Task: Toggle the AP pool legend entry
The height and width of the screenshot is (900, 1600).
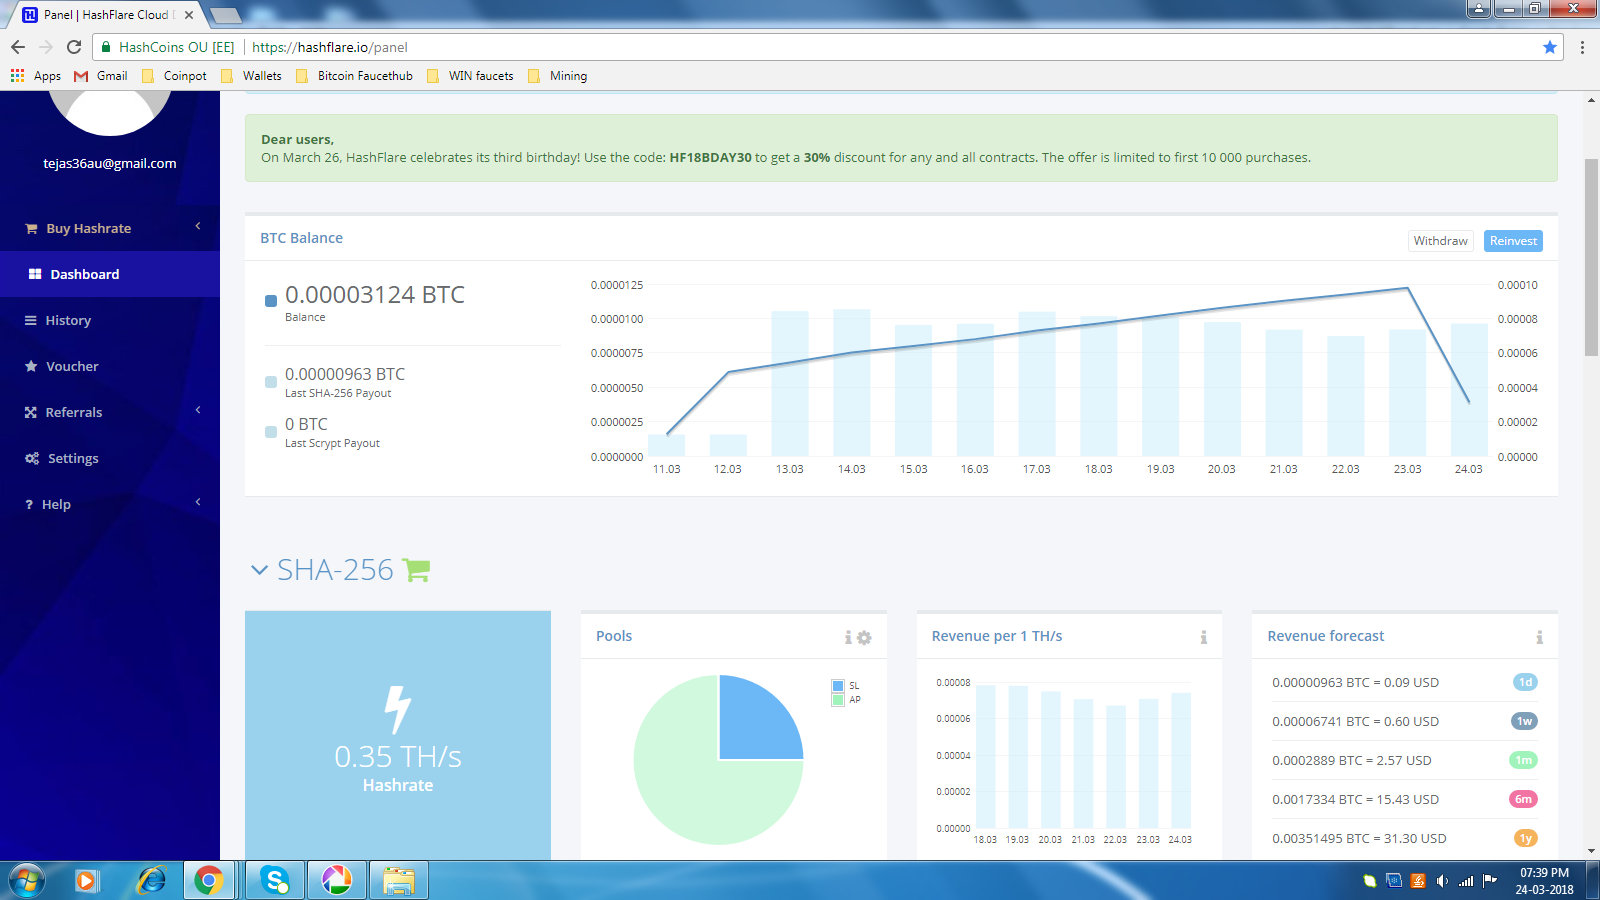Action: (846, 700)
